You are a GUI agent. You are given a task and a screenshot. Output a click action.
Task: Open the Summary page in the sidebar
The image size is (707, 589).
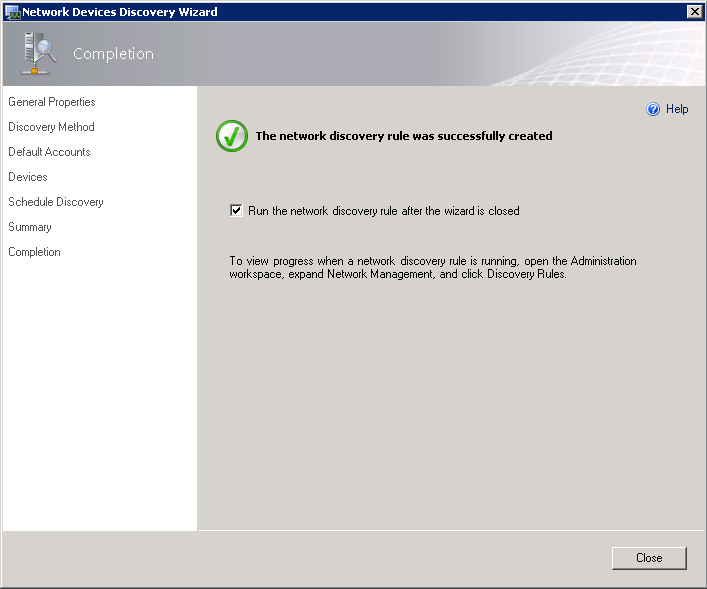[30, 227]
